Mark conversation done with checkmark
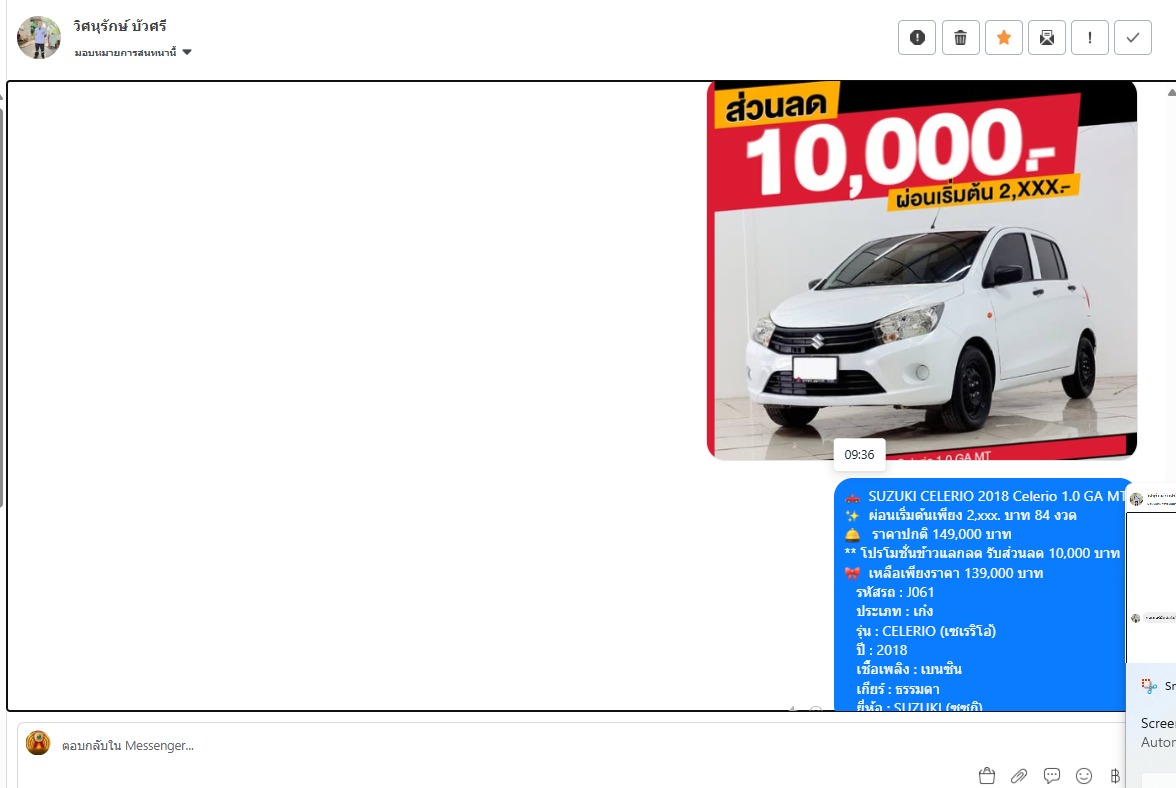 pos(1132,37)
